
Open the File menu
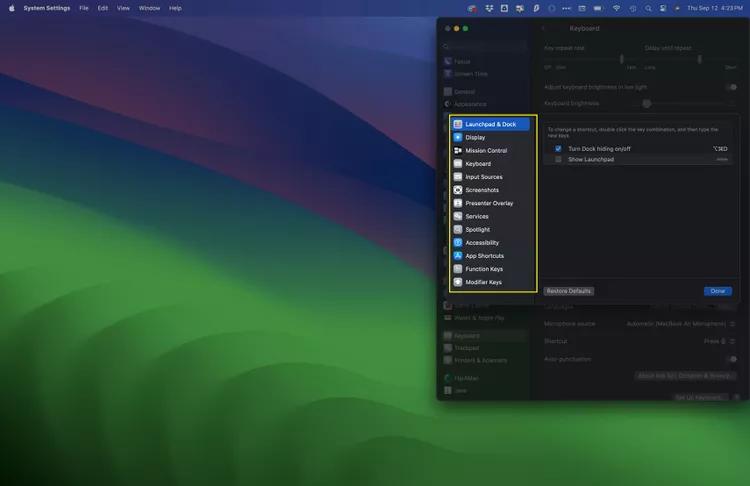[x=84, y=8]
